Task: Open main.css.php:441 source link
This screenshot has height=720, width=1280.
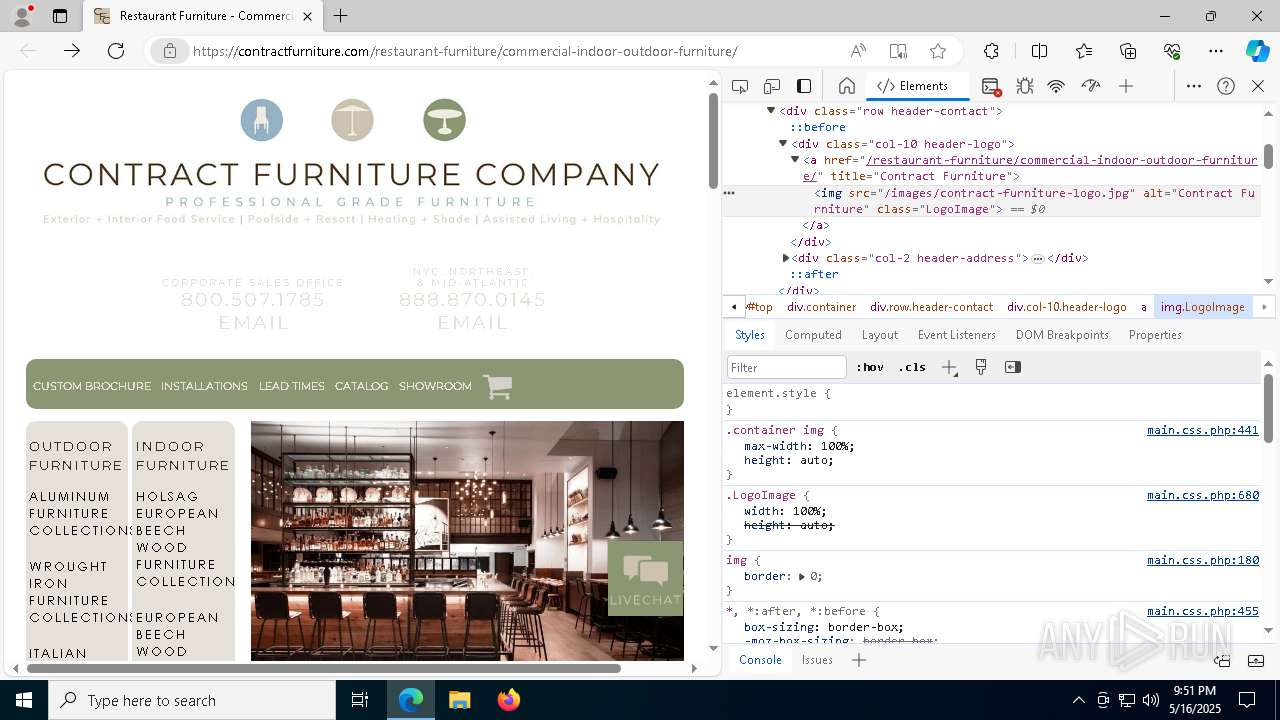Action: point(1203,430)
